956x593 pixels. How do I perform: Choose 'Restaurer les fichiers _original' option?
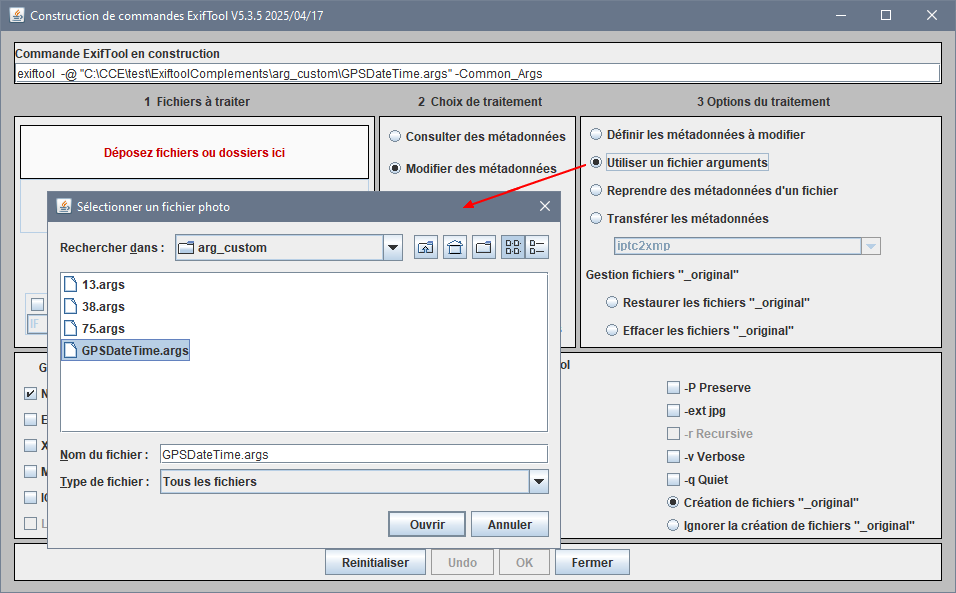(612, 303)
